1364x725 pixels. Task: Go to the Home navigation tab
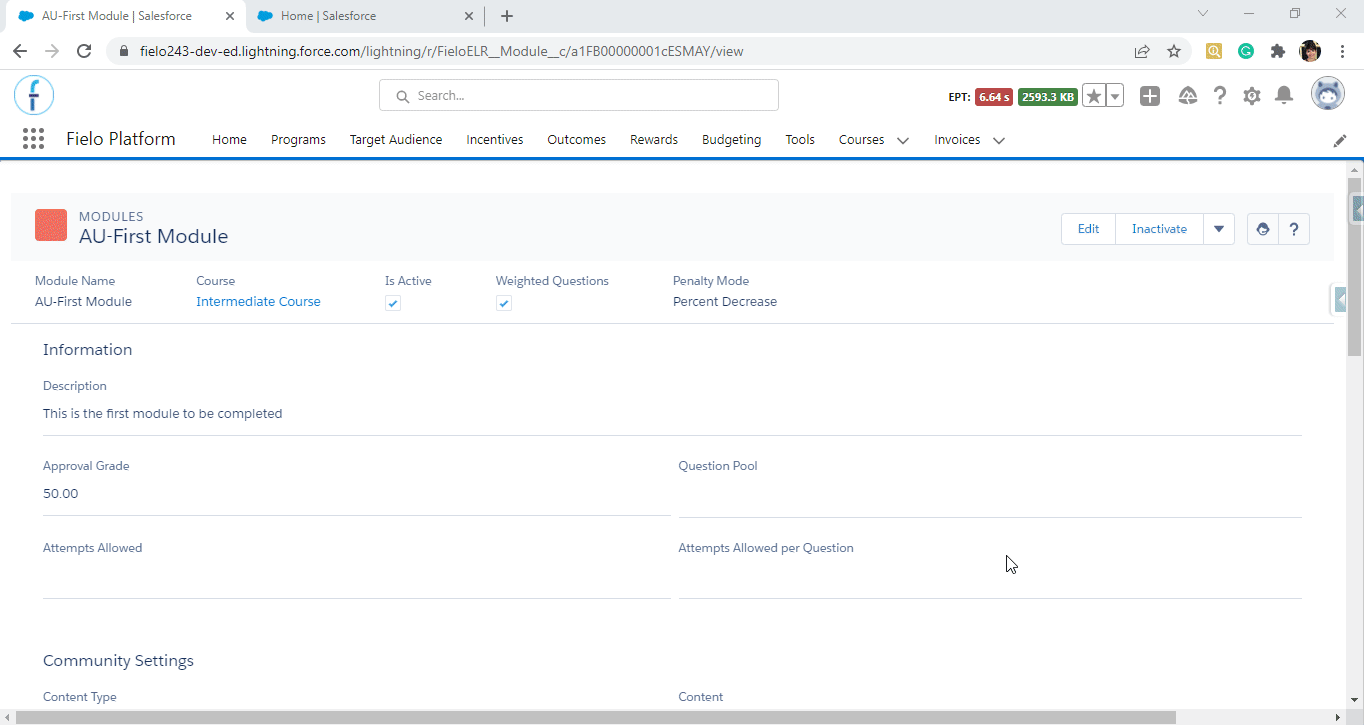coord(229,140)
